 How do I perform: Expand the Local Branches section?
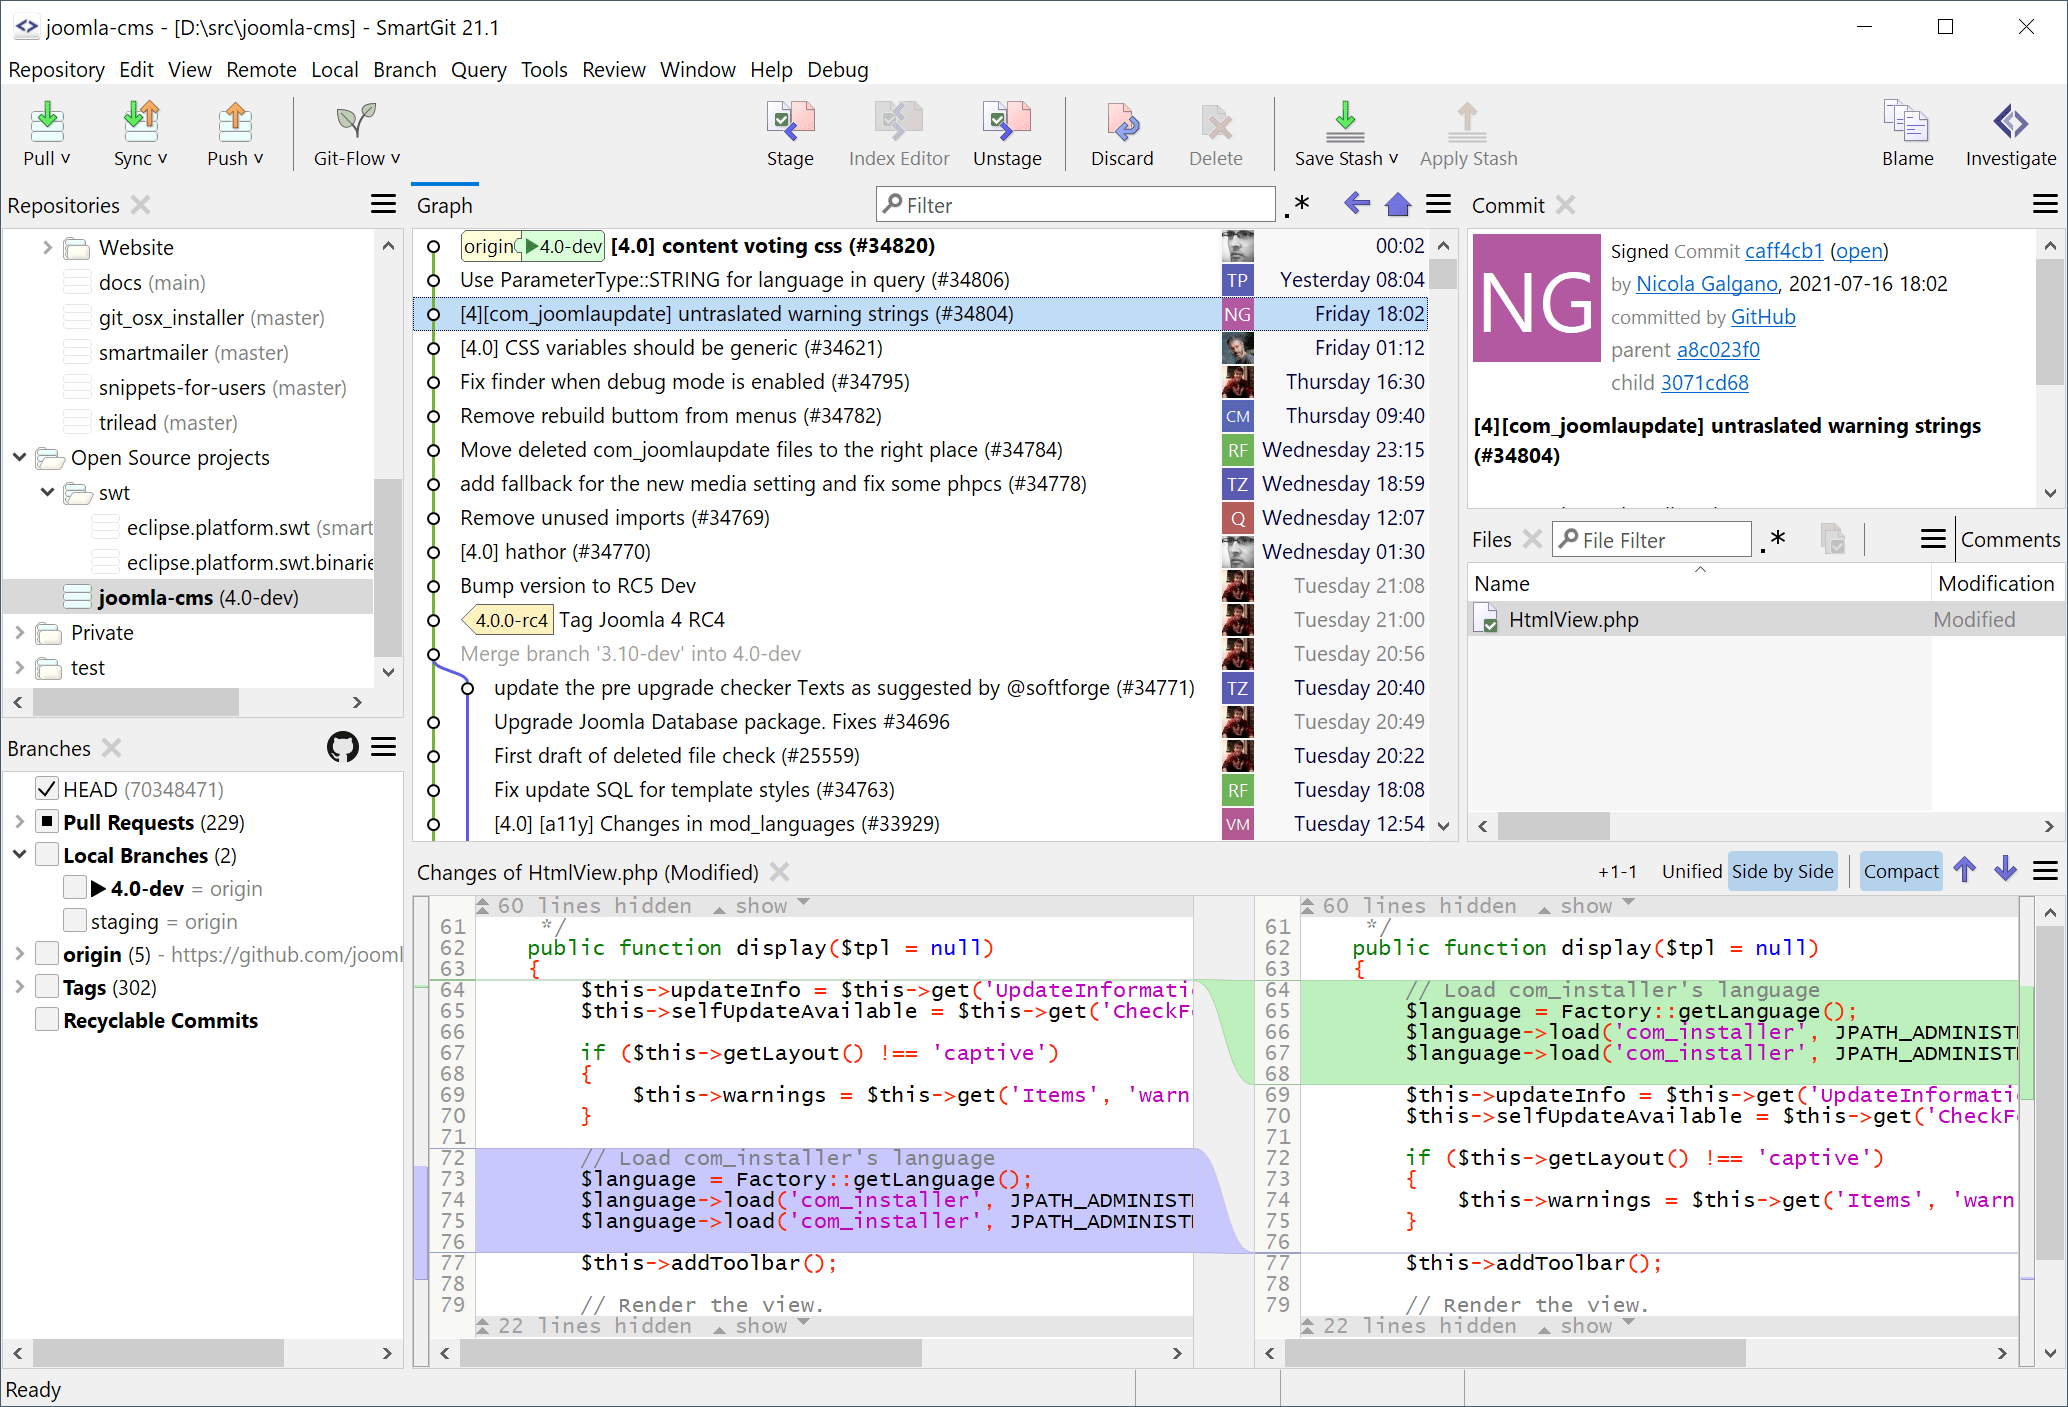click(x=22, y=854)
